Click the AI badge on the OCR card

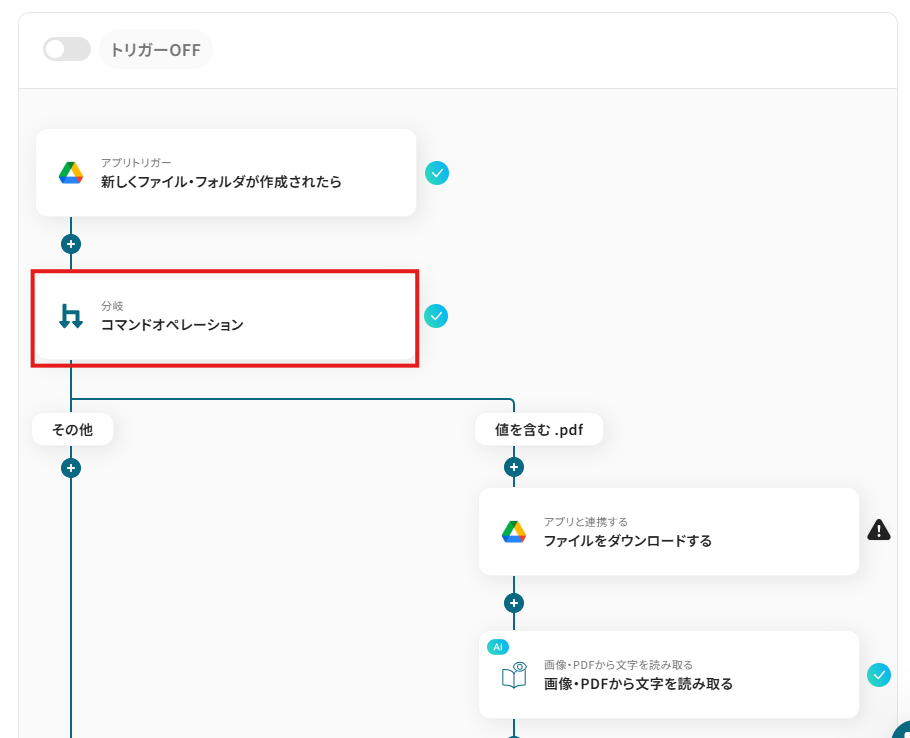(498, 647)
